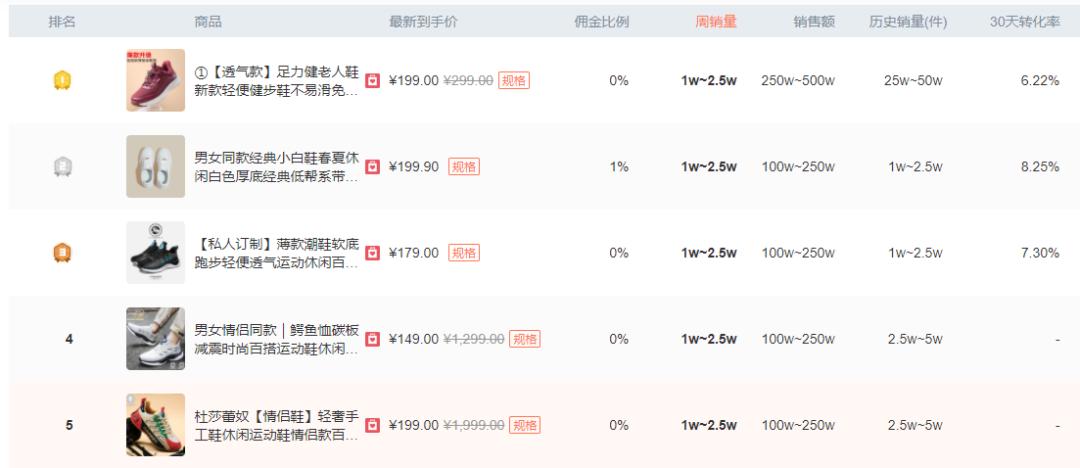Click red shop icon beside ¥149.00 price
The image size is (1080, 468).
pyautogui.click(x=375, y=339)
